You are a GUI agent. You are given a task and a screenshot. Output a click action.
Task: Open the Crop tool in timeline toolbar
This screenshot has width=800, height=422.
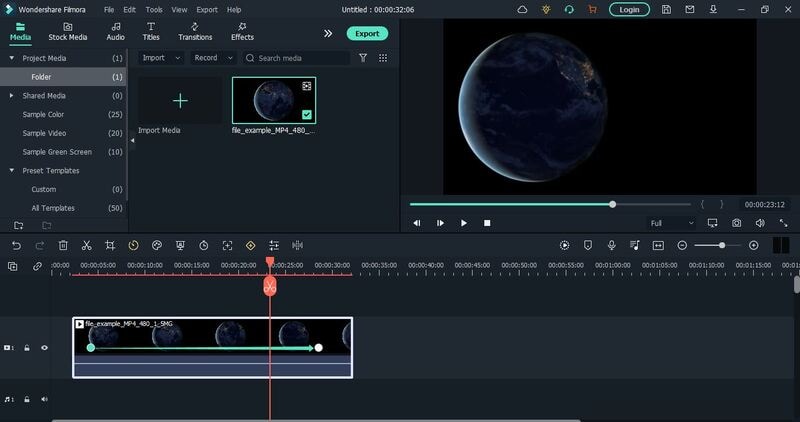coord(110,245)
